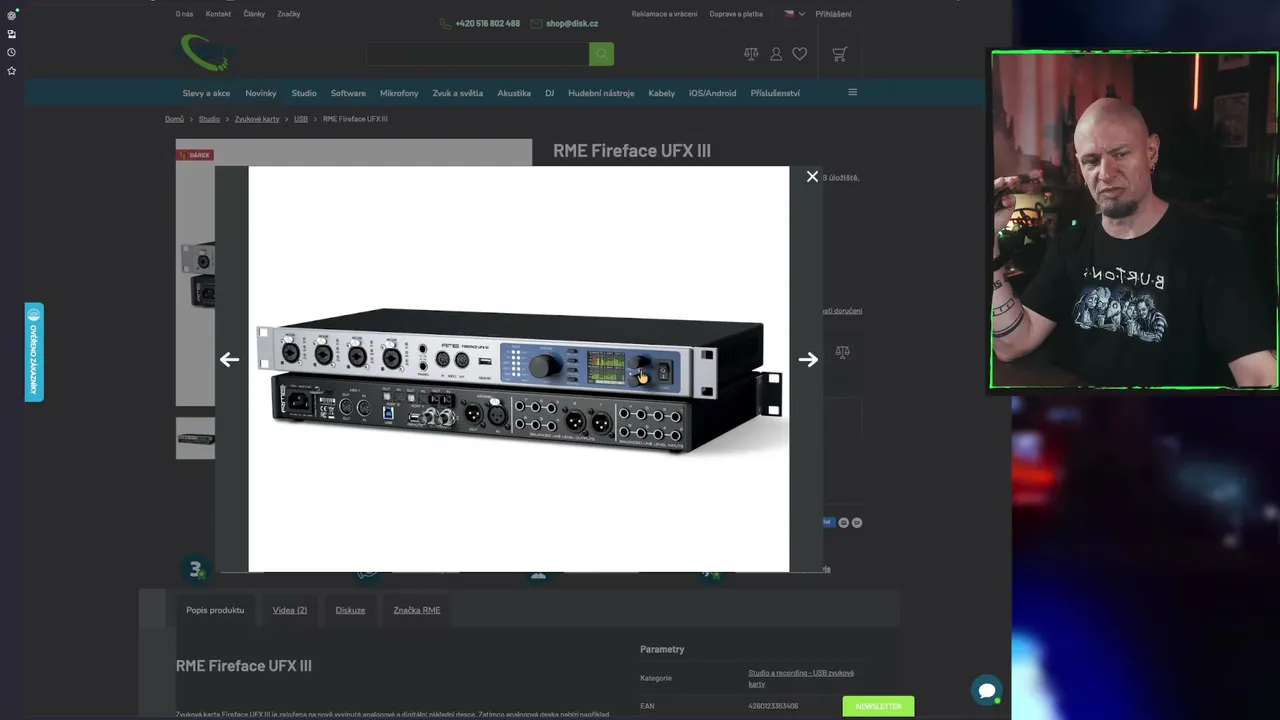The width and height of the screenshot is (1280, 720).
Task: Open the Novinky category
Action: pyautogui.click(x=261, y=93)
